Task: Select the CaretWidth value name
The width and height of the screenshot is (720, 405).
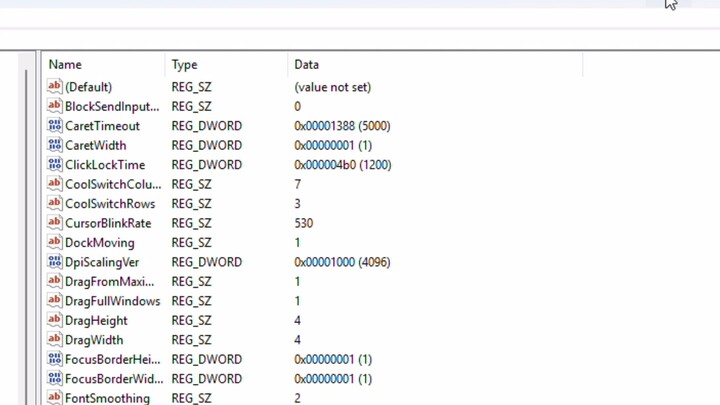Action: point(96,145)
